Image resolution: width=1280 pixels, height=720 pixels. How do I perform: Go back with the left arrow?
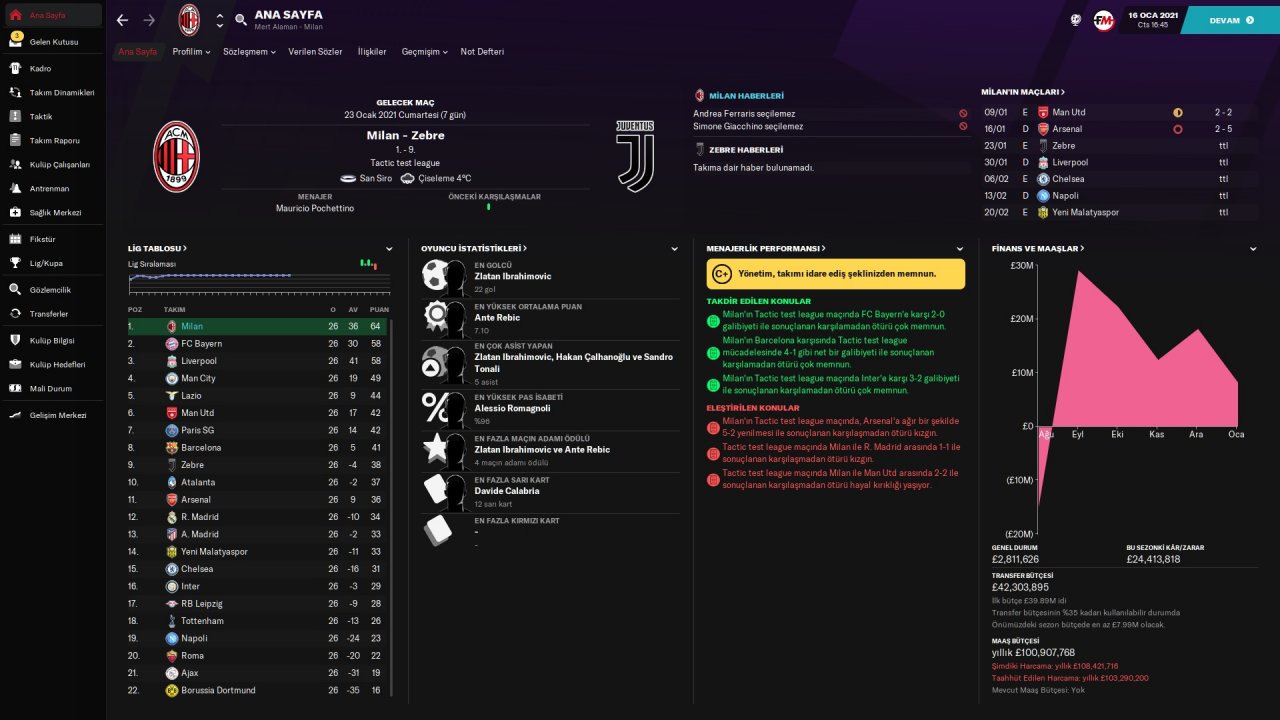(122, 20)
